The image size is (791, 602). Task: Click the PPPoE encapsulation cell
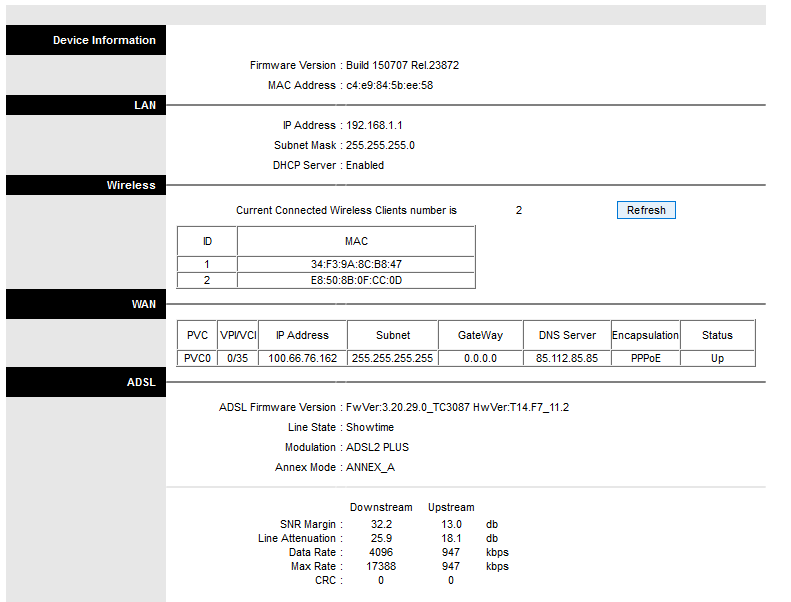[x=646, y=358]
